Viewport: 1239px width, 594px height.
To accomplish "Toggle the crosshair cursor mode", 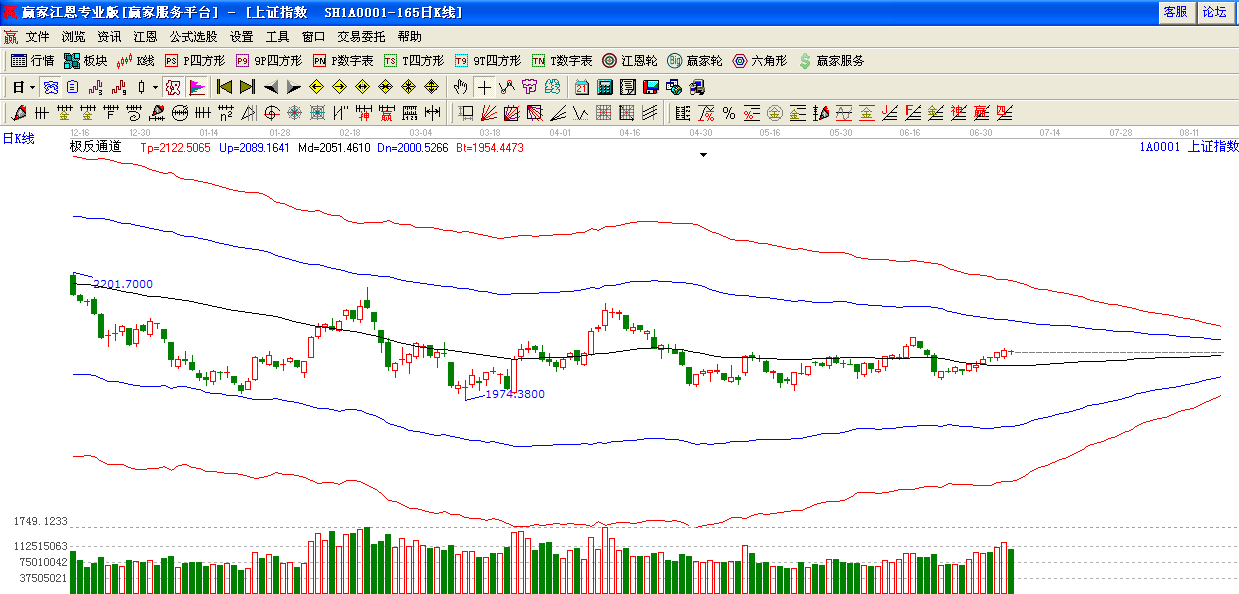I will 484,87.
